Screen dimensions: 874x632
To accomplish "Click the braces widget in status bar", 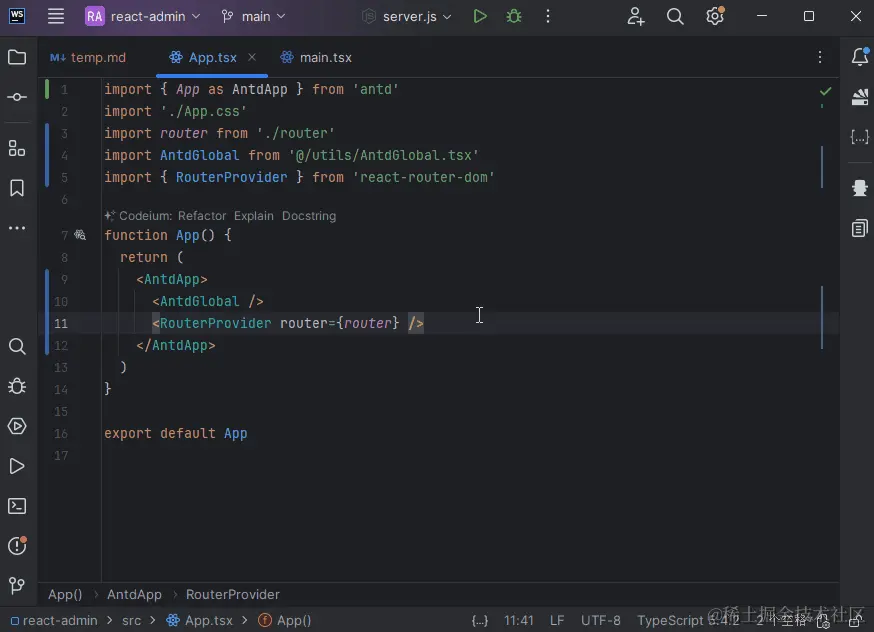I will pos(479,620).
